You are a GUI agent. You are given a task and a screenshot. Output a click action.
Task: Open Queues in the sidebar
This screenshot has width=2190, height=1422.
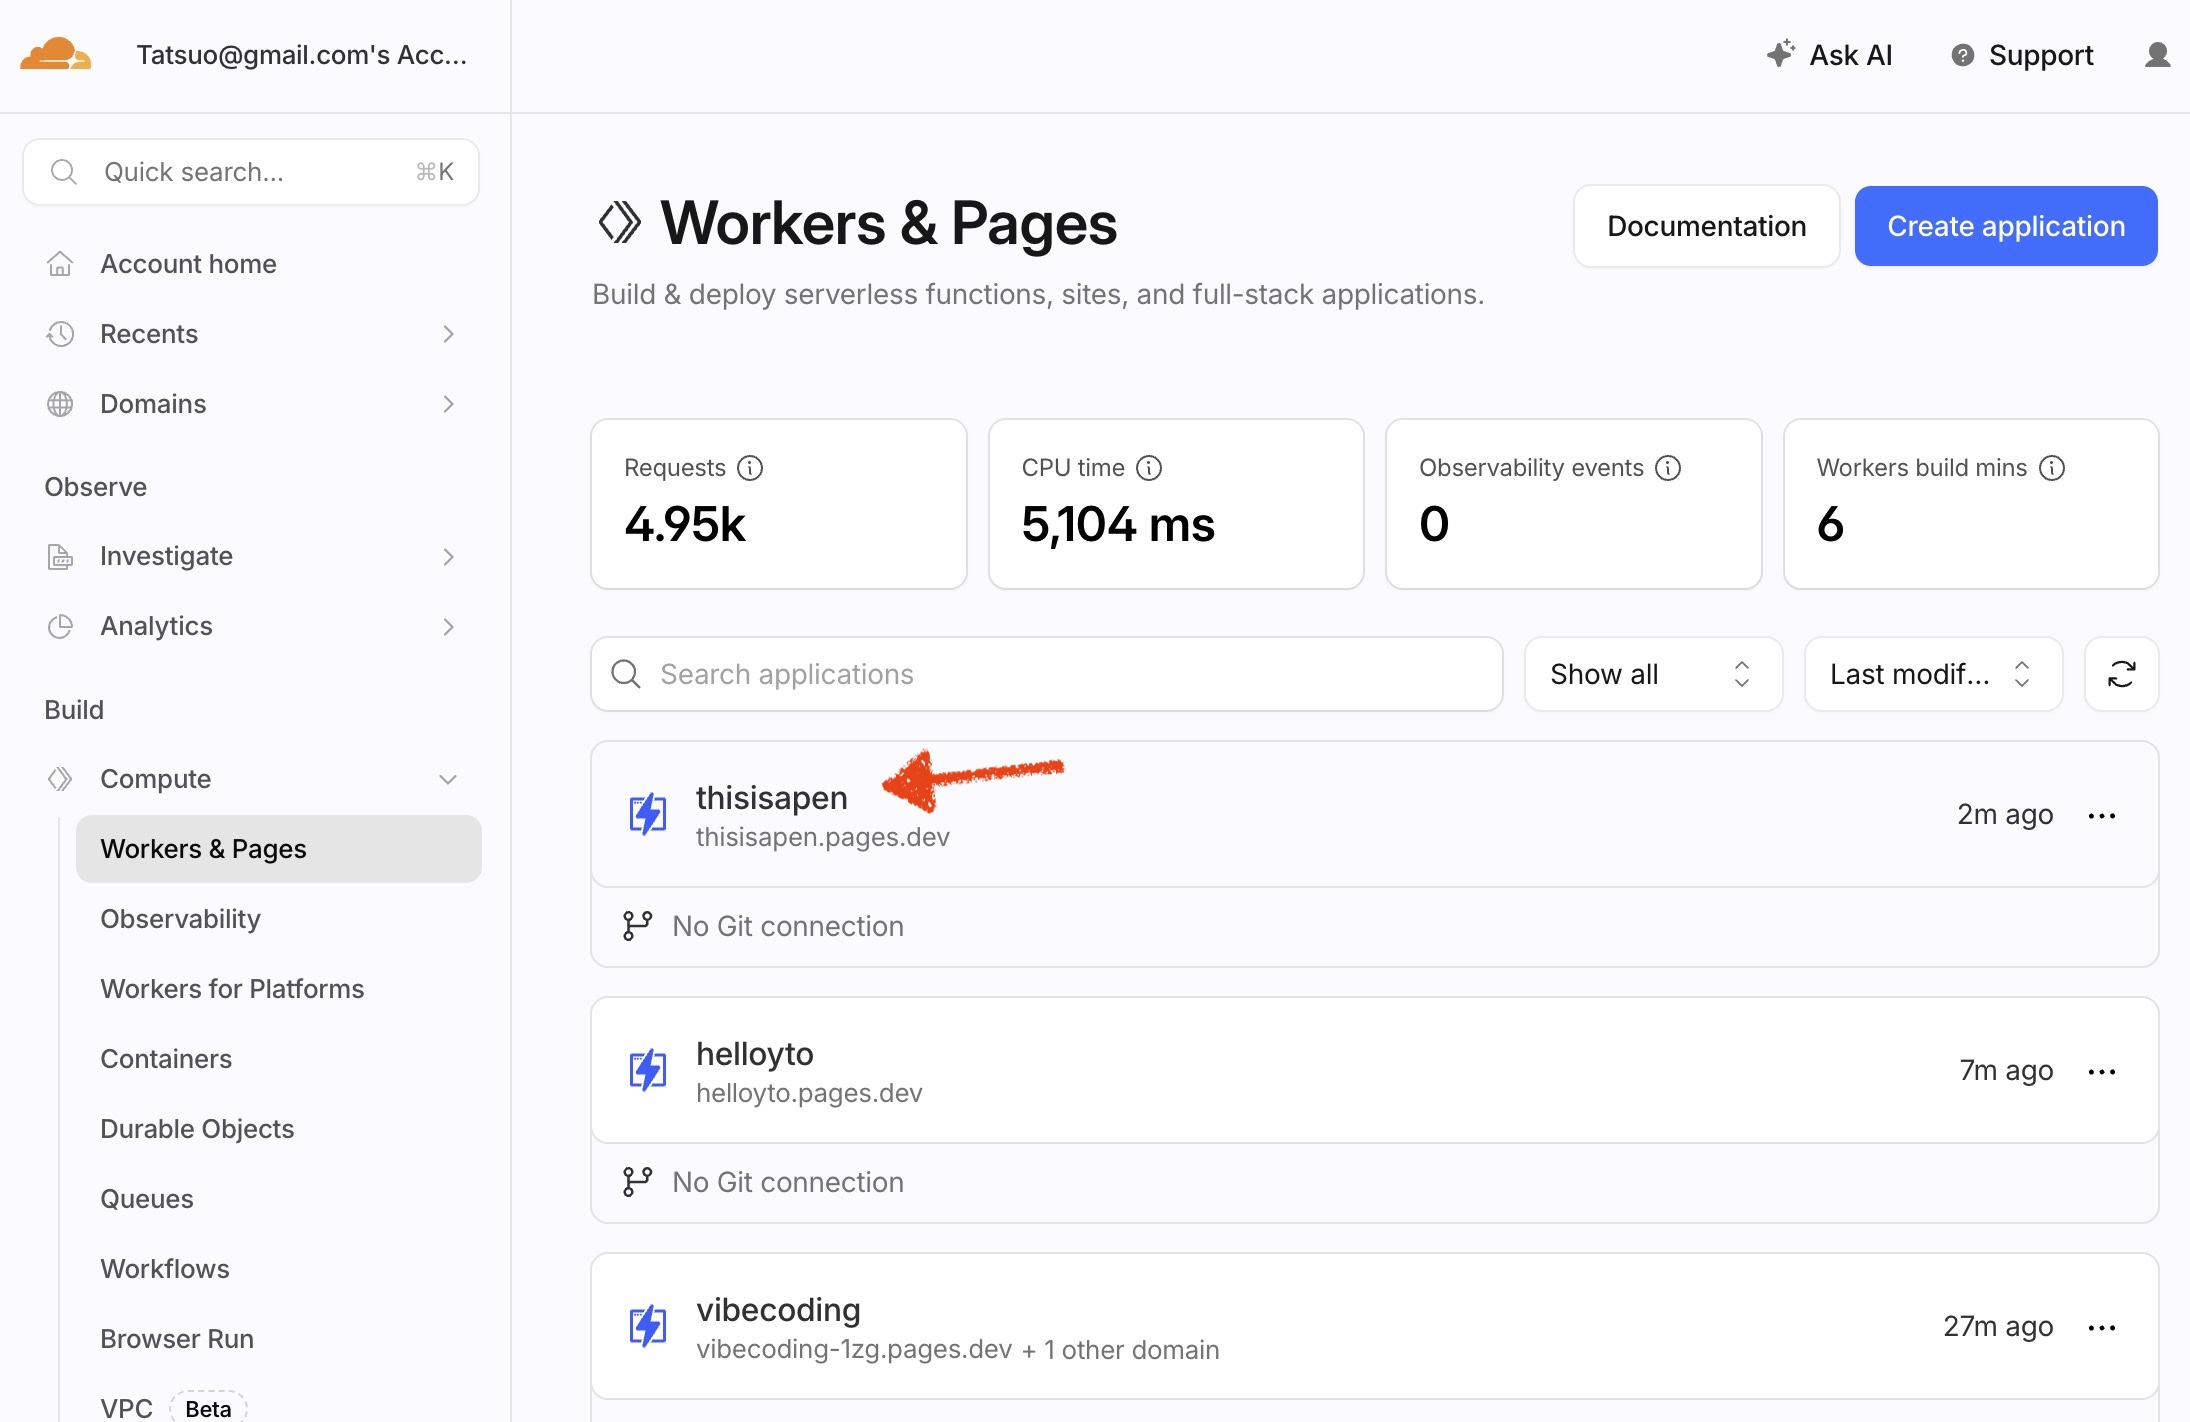tap(147, 1199)
